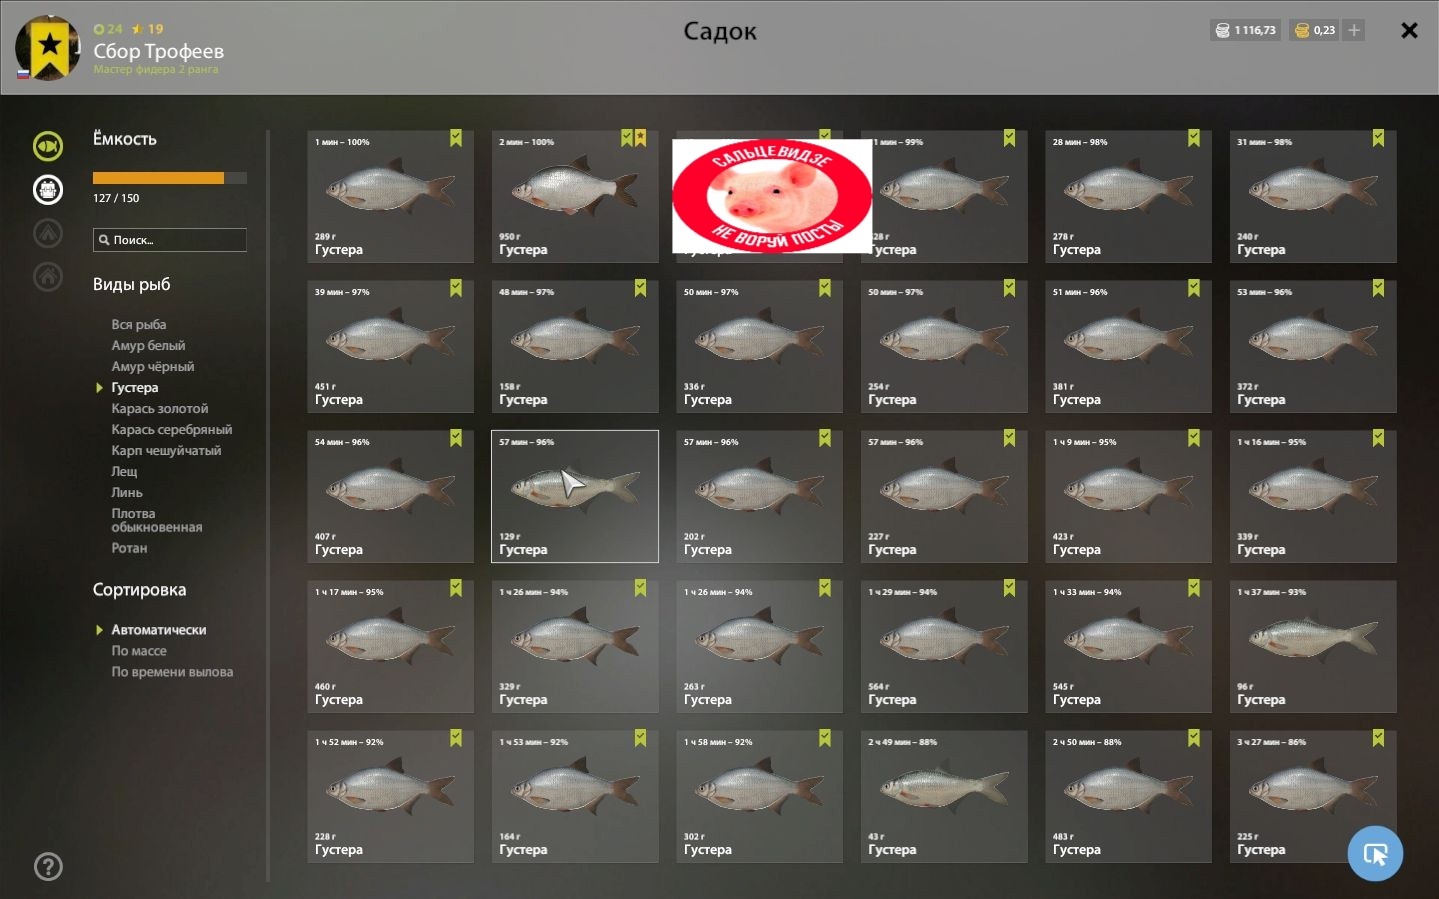Screen dimensions: 1439x899
Task: Click the Поиск search field
Action: pyautogui.click(x=170, y=240)
